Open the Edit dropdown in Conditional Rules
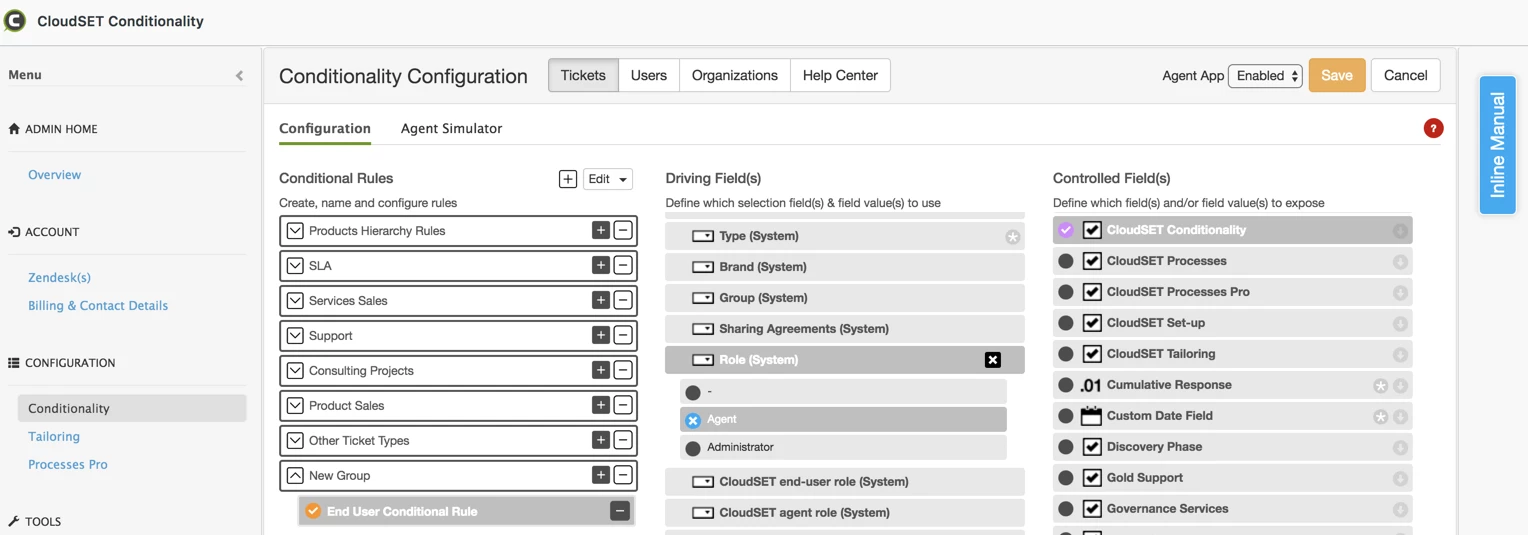The height and width of the screenshot is (535, 1528). [608, 179]
